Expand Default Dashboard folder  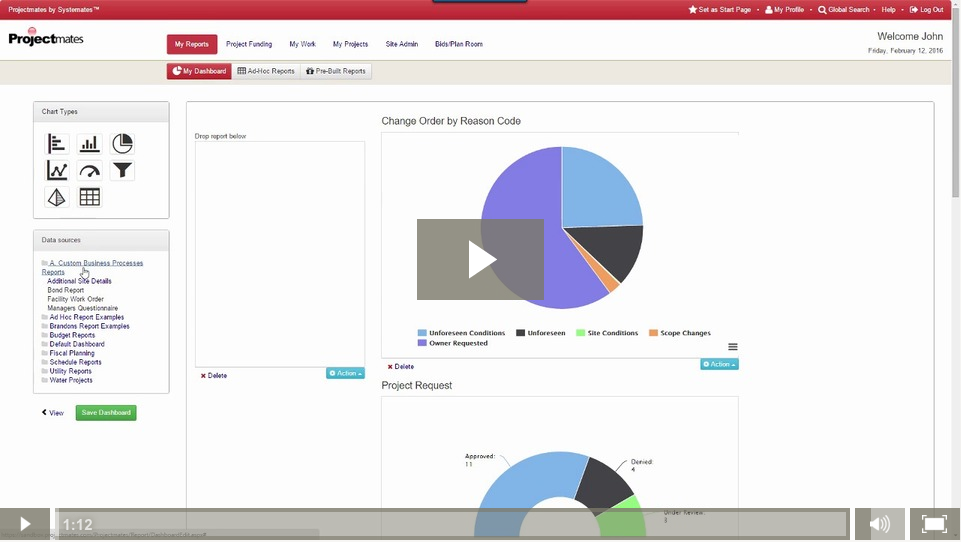[x=77, y=344]
